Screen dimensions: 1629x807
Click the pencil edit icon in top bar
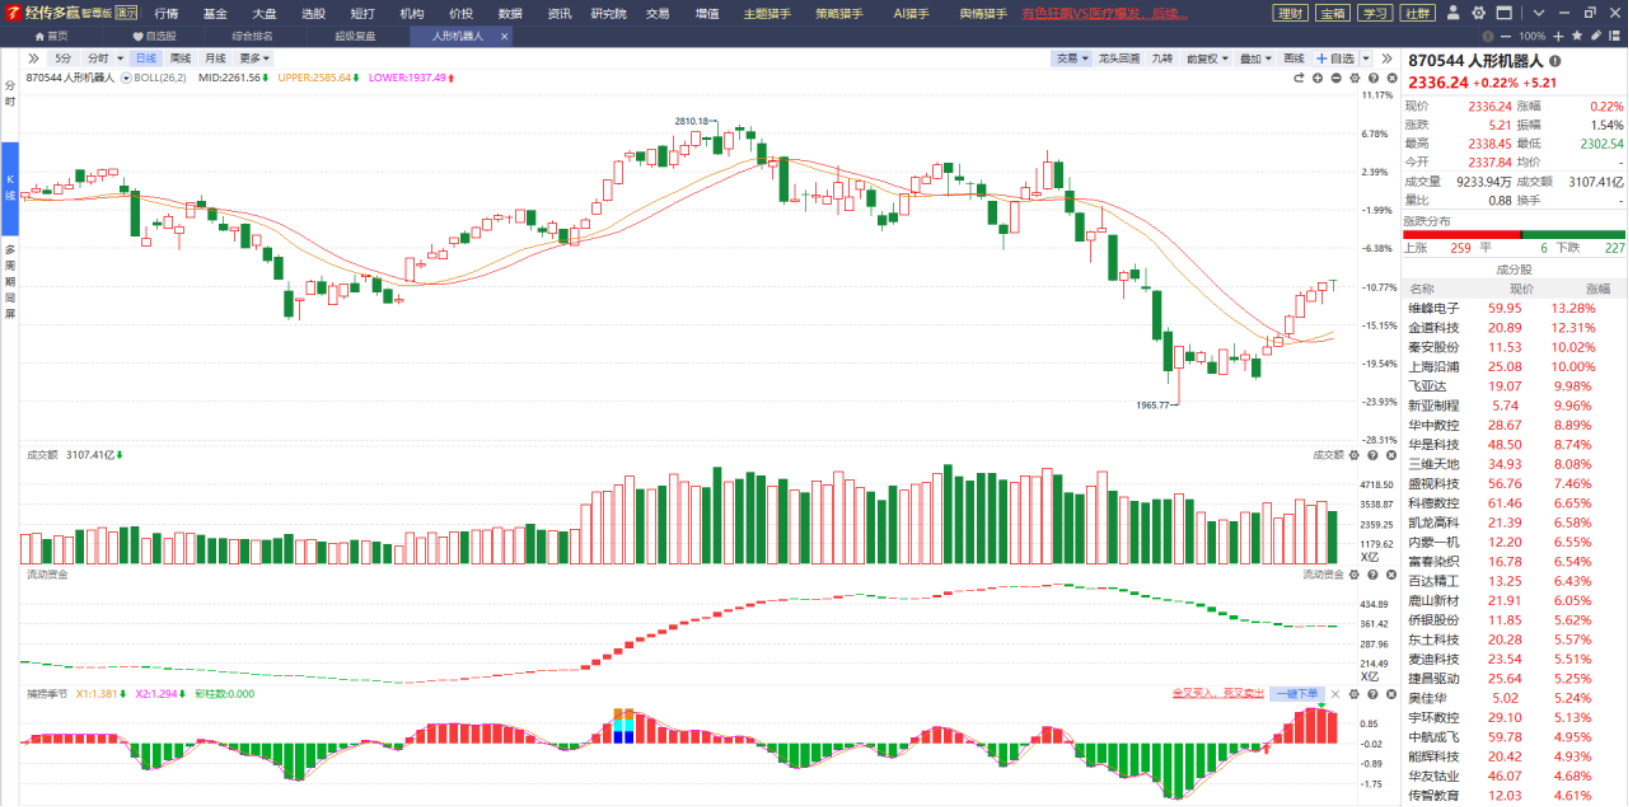pyautogui.click(x=1596, y=36)
